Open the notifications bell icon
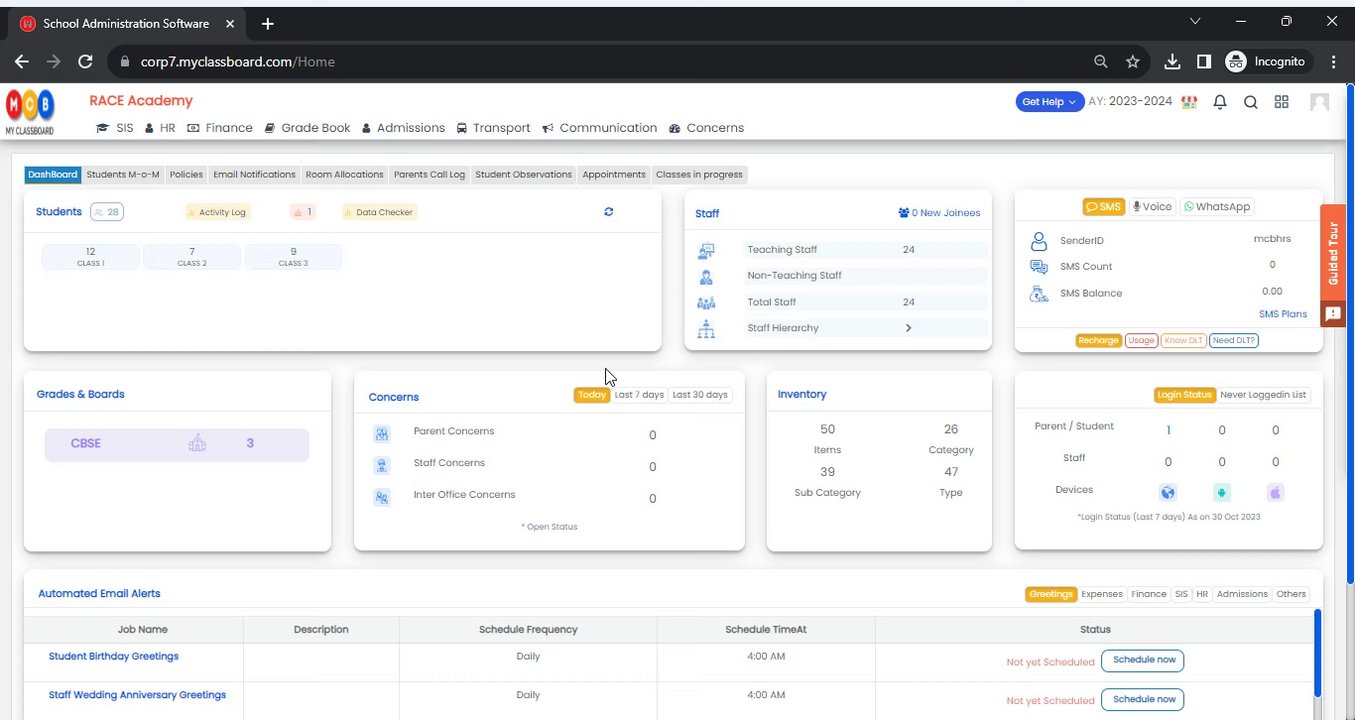 tap(1219, 102)
